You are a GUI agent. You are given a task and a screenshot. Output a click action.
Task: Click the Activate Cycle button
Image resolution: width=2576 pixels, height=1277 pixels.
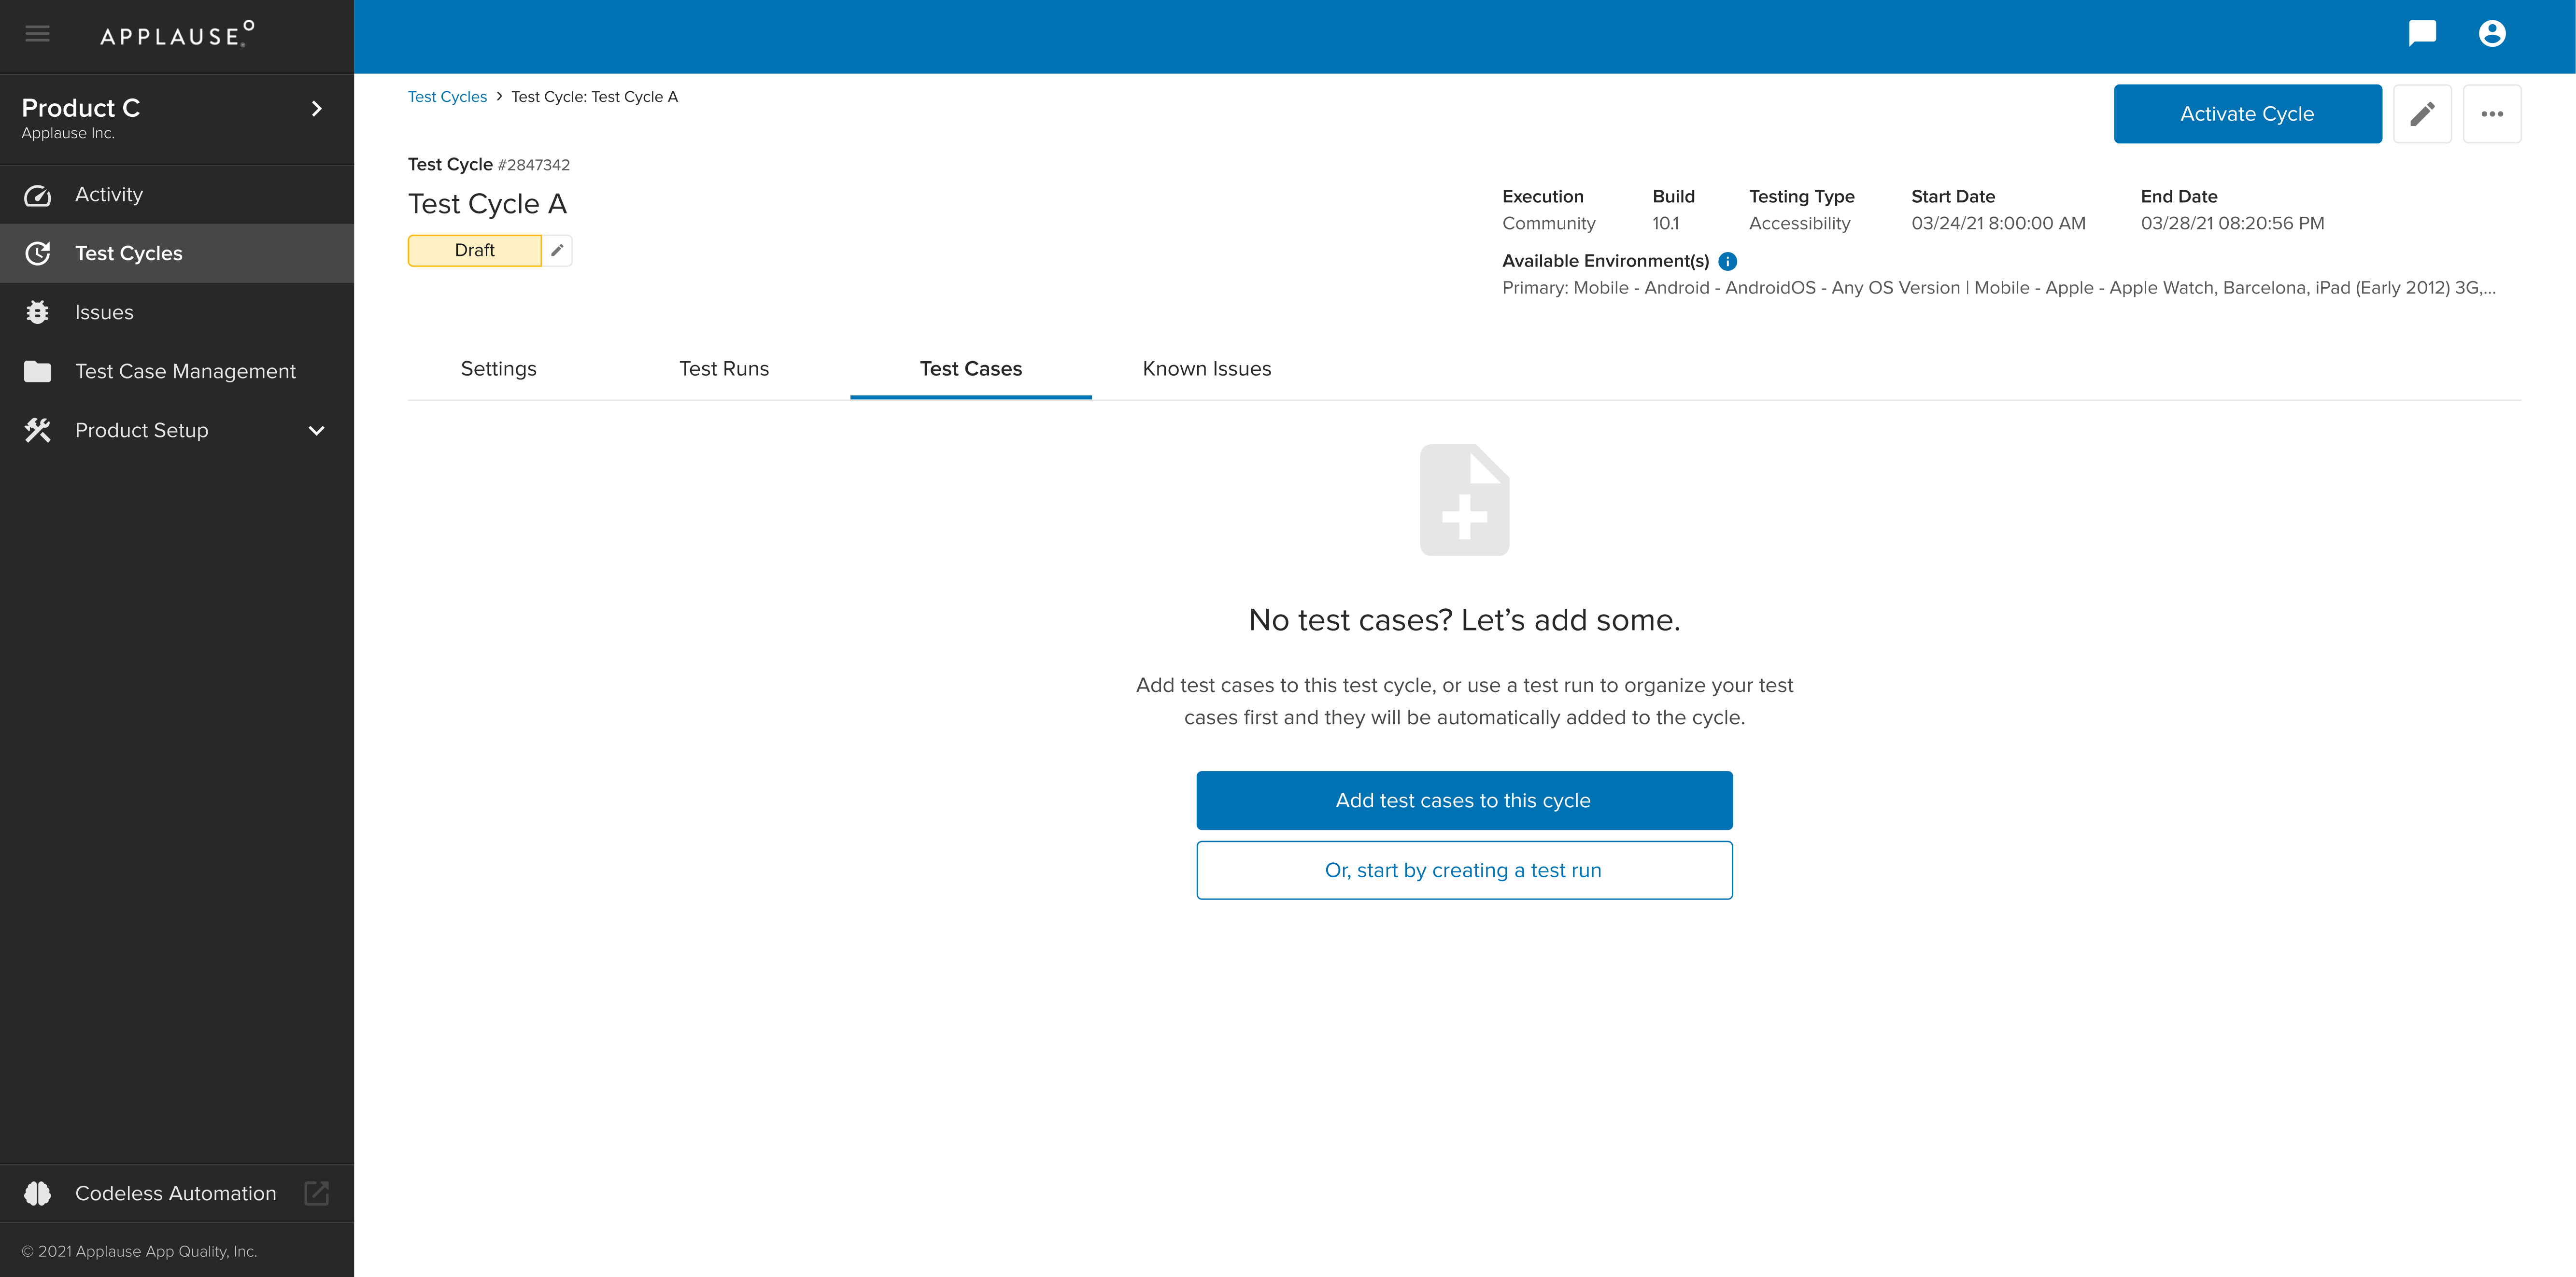coord(2247,114)
